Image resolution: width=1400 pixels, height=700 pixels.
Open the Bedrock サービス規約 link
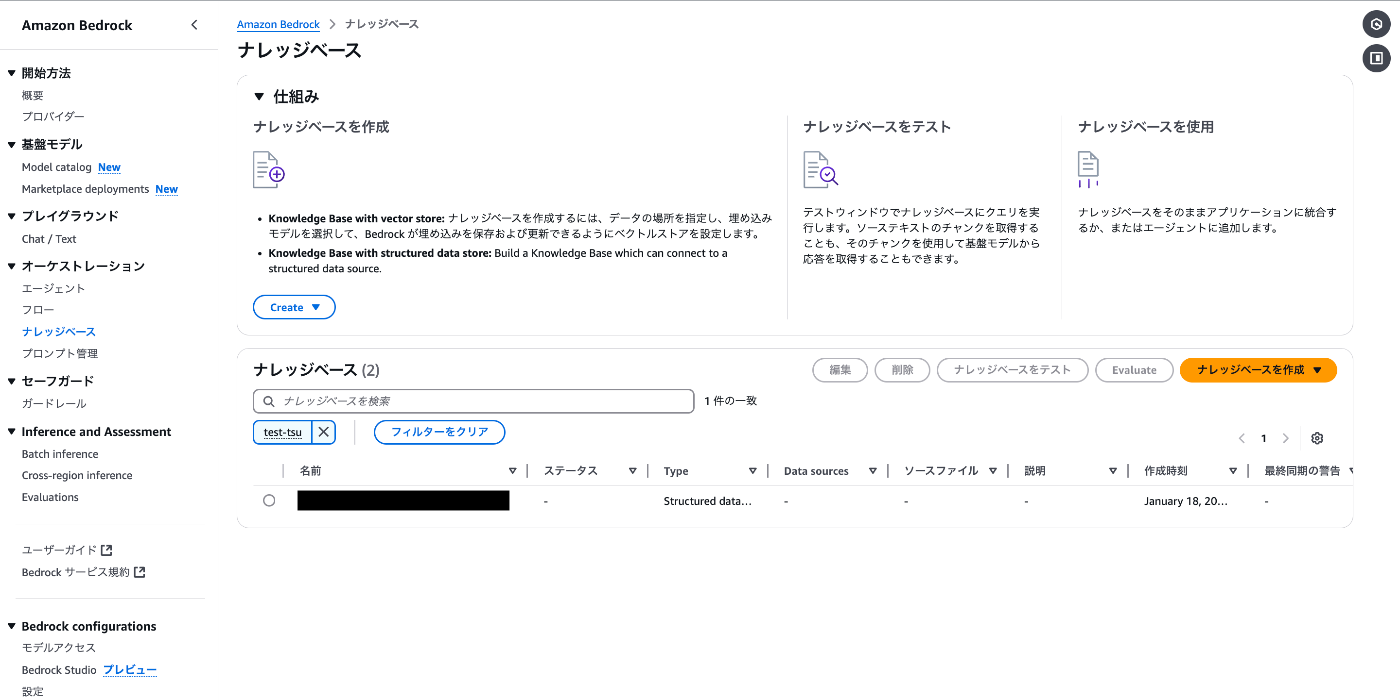tap(76, 572)
